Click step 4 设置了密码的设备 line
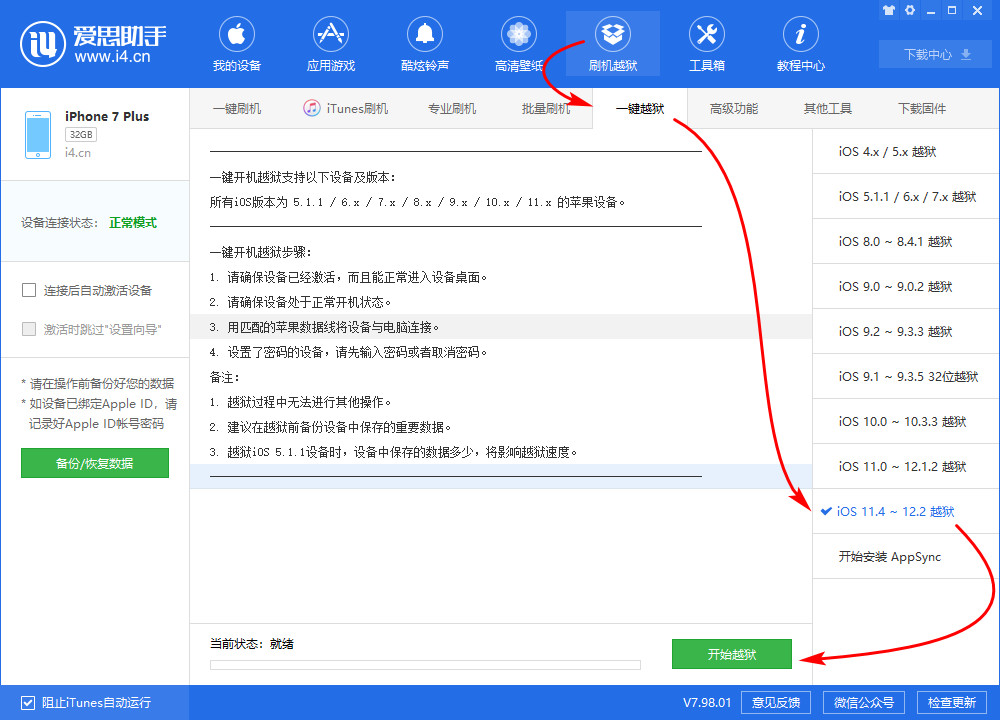 pos(349,352)
